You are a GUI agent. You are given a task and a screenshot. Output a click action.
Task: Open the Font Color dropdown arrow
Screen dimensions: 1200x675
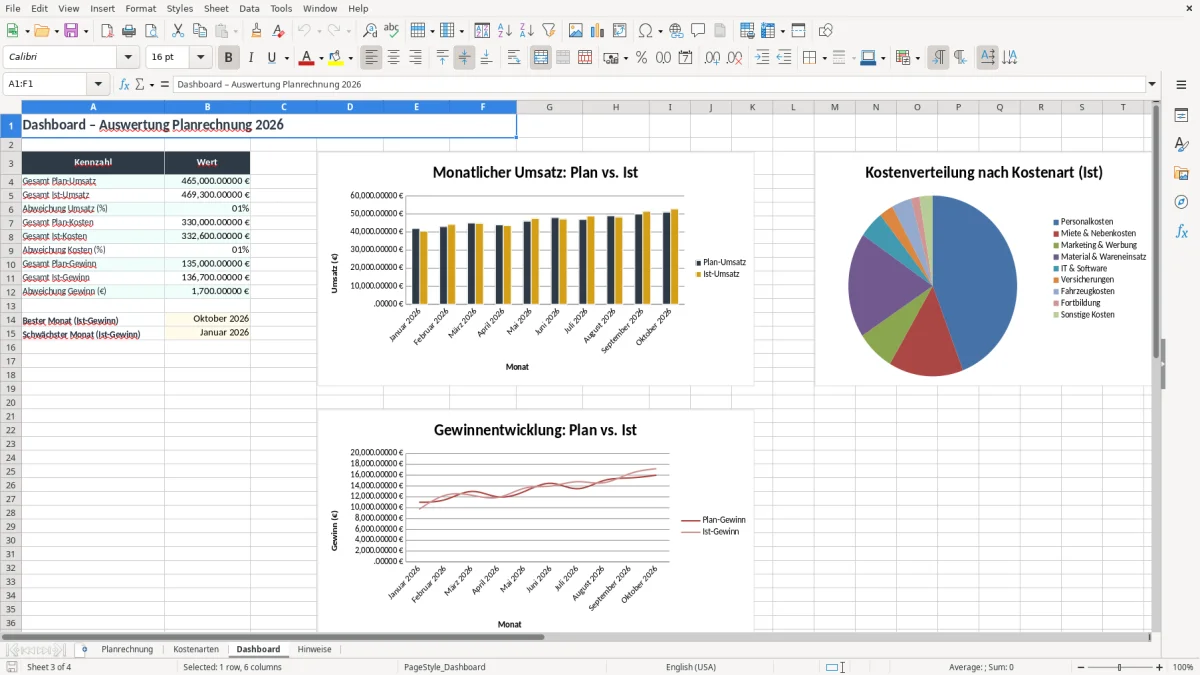point(322,58)
